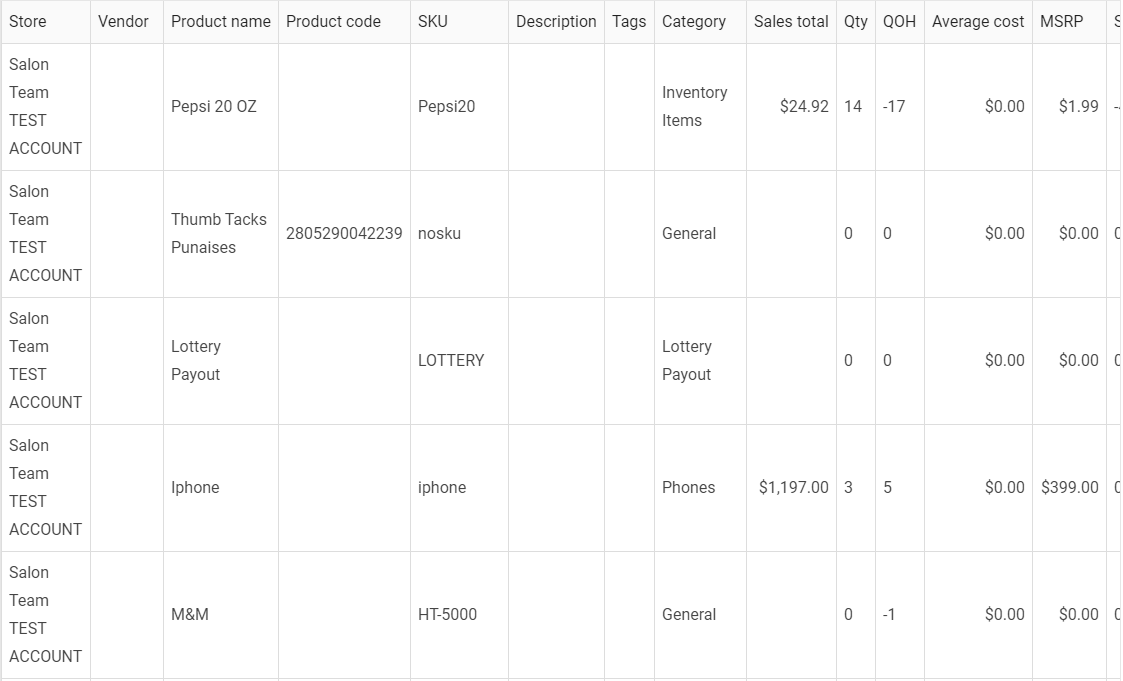Image resolution: width=1123 pixels, height=681 pixels.
Task: Click the Iphone product name cell
Action: click(x=195, y=487)
